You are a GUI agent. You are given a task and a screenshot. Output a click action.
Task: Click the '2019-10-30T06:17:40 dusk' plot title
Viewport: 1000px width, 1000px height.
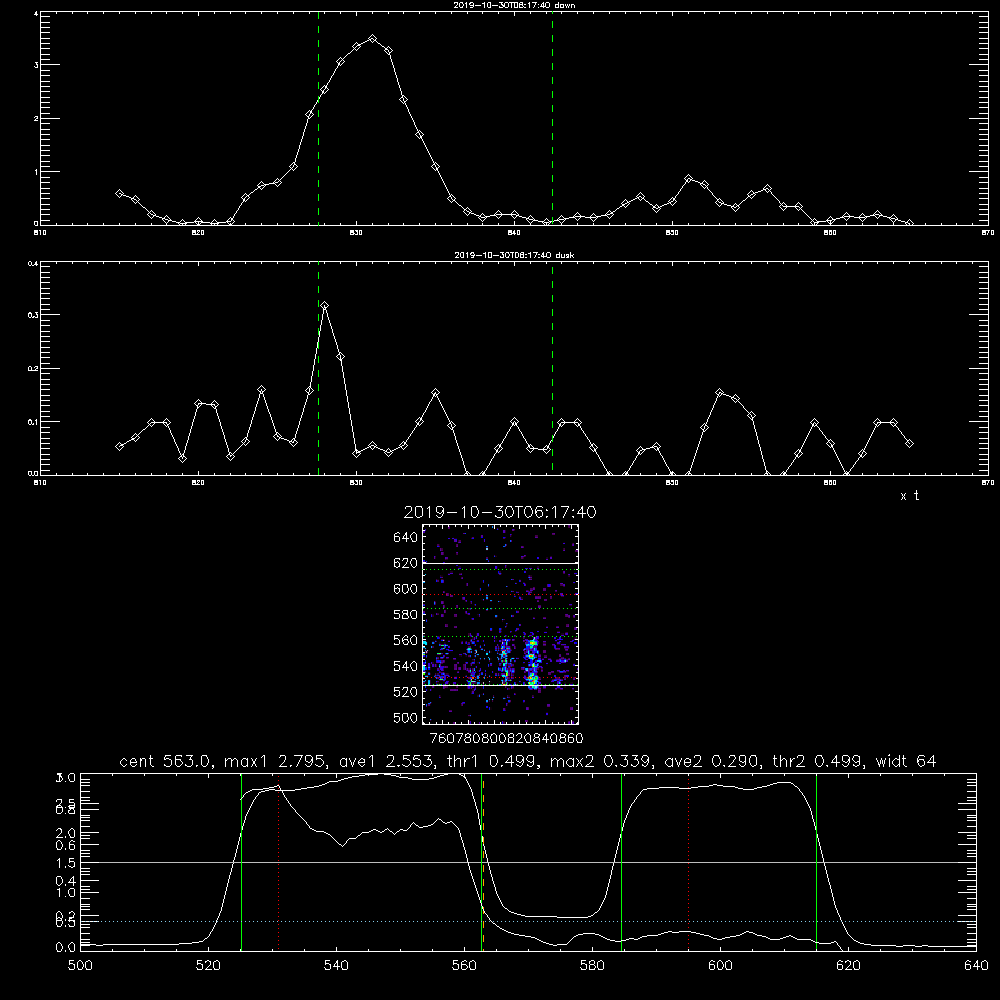coord(514,255)
